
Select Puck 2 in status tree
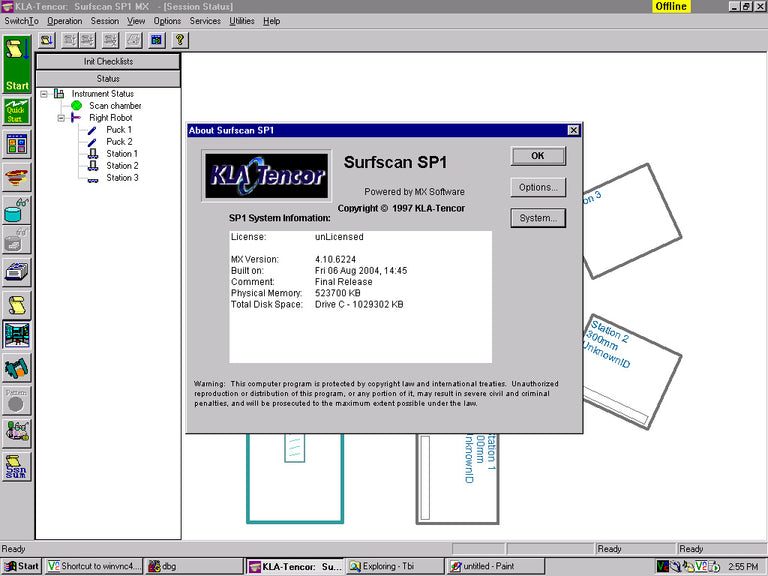point(119,142)
